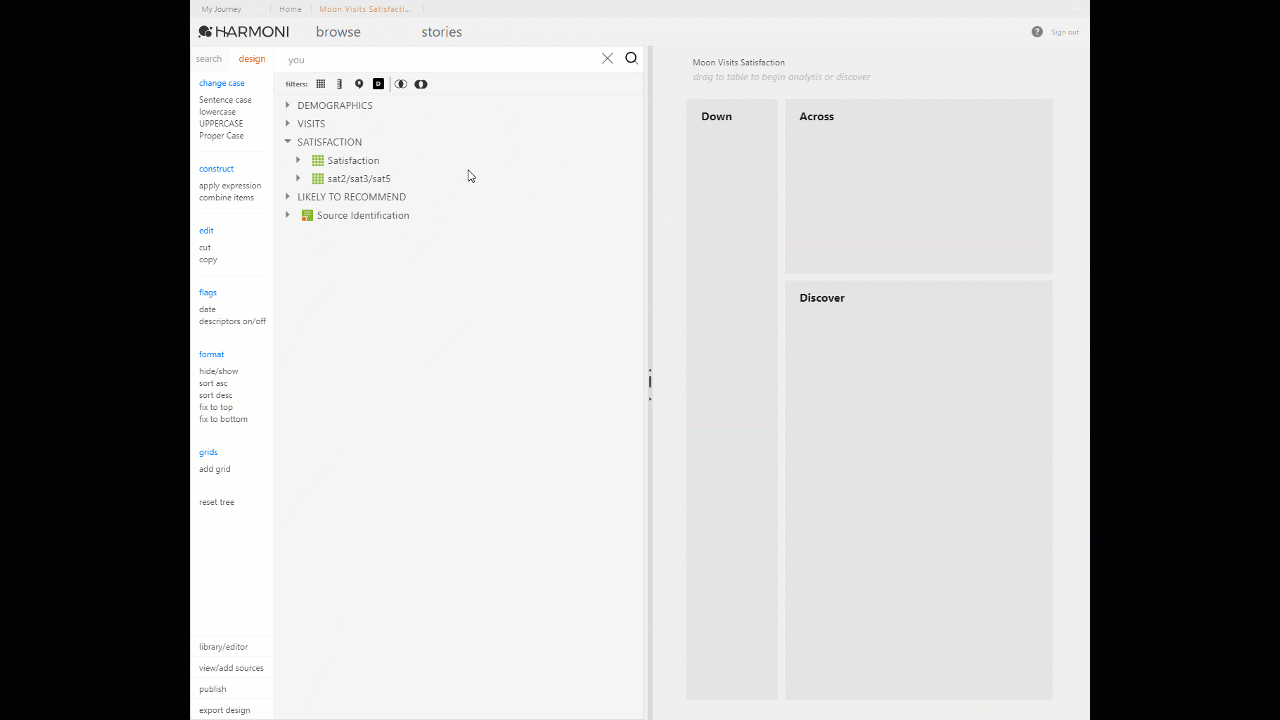Expand the sat2/sat3/sat5 node

click(x=298, y=178)
